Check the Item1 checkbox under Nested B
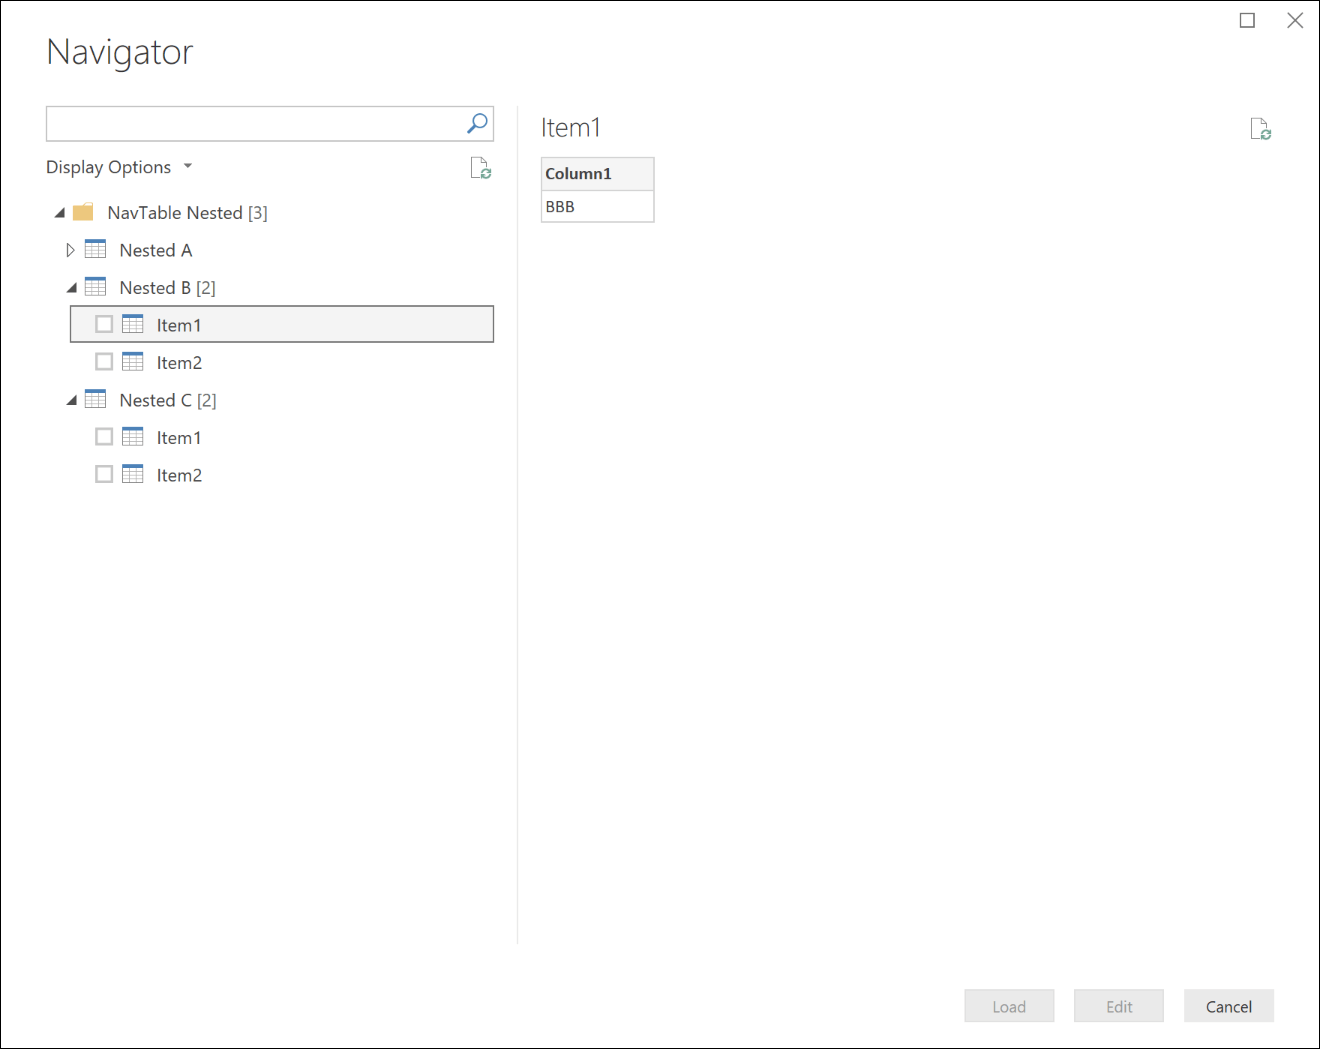Image resolution: width=1320 pixels, height=1049 pixels. [104, 324]
